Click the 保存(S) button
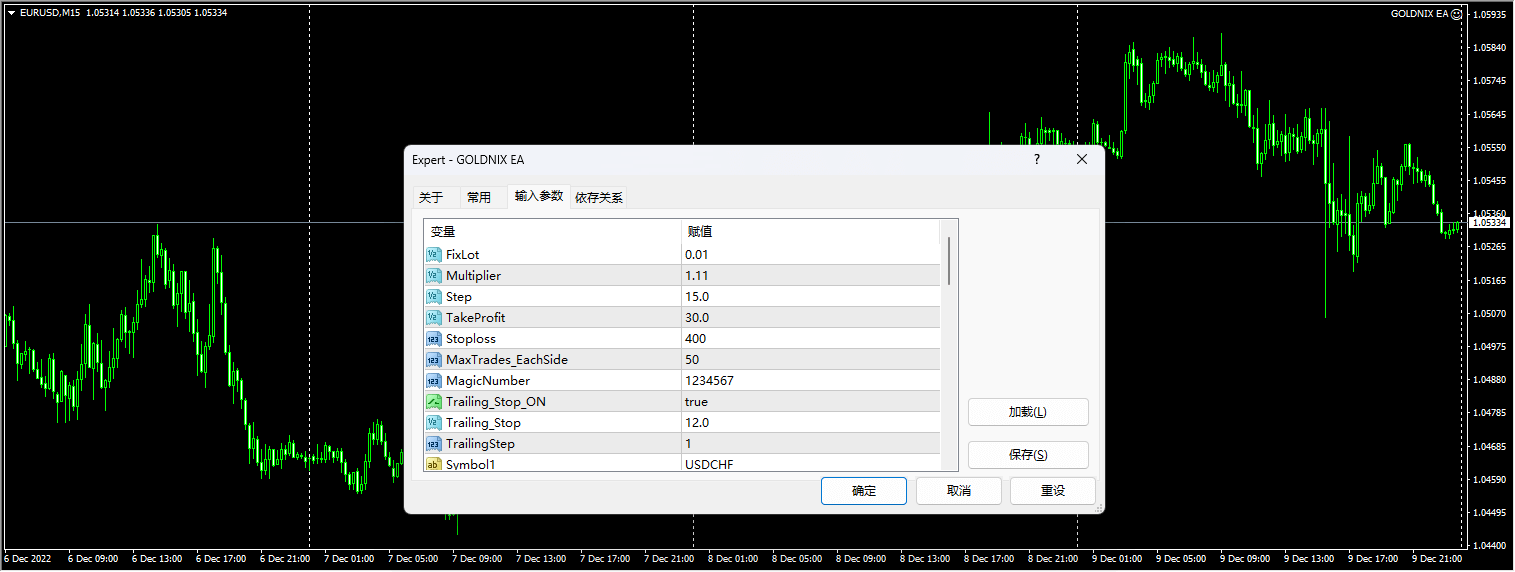The height and width of the screenshot is (572, 1515). [x=1027, y=455]
